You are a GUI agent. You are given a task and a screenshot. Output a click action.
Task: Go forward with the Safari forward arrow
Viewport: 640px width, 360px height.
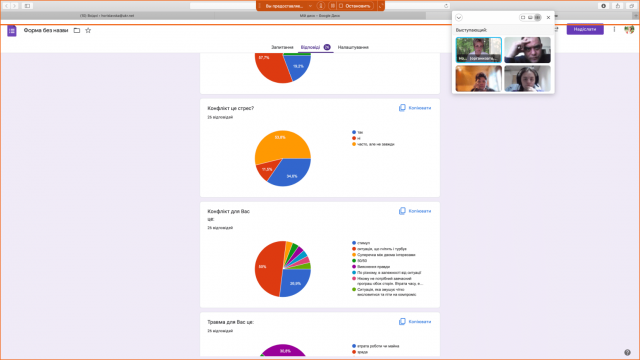point(15,6)
